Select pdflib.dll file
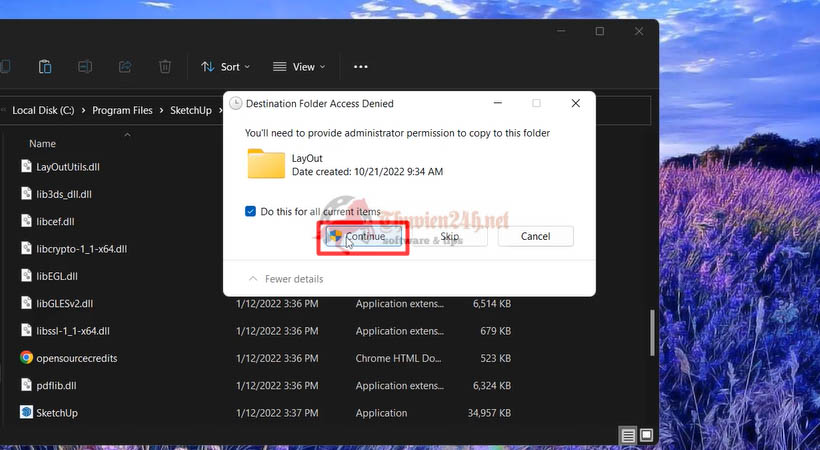Image resolution: width=820 pixels, height=450 pixels. click(x=56, y=386)
